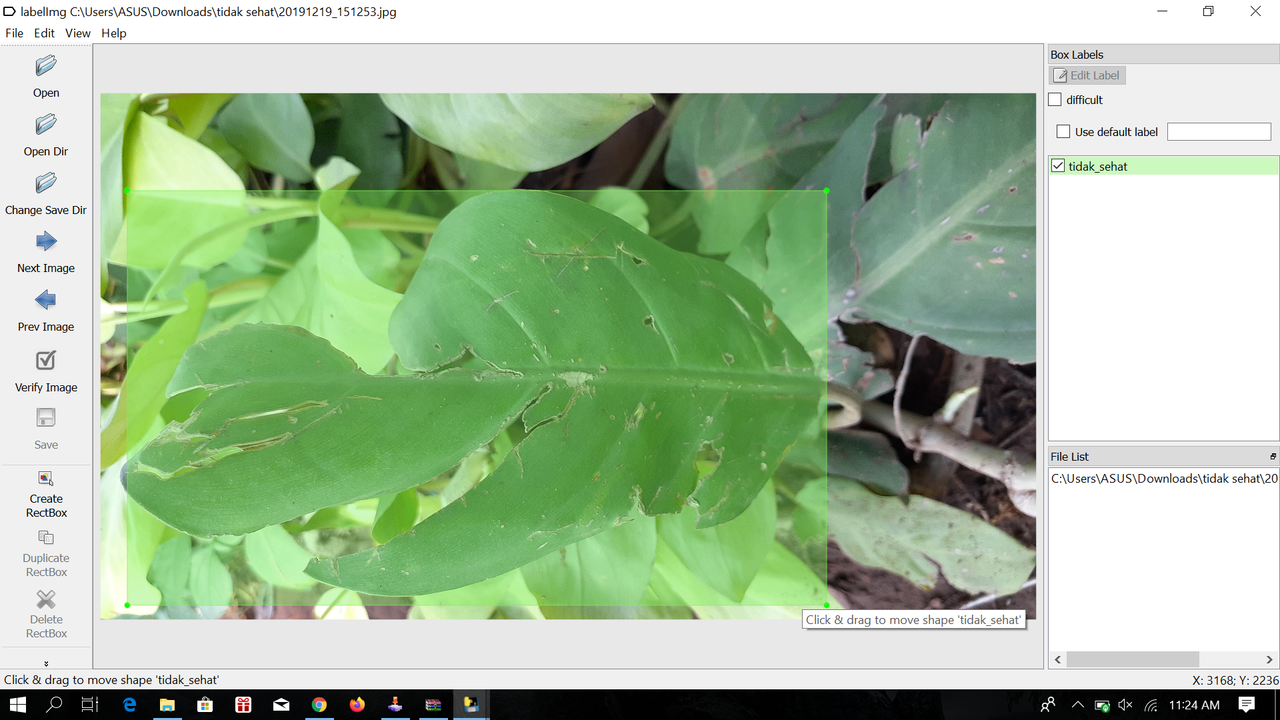
Task: Click the Verify Image icon
Action: 46,360
